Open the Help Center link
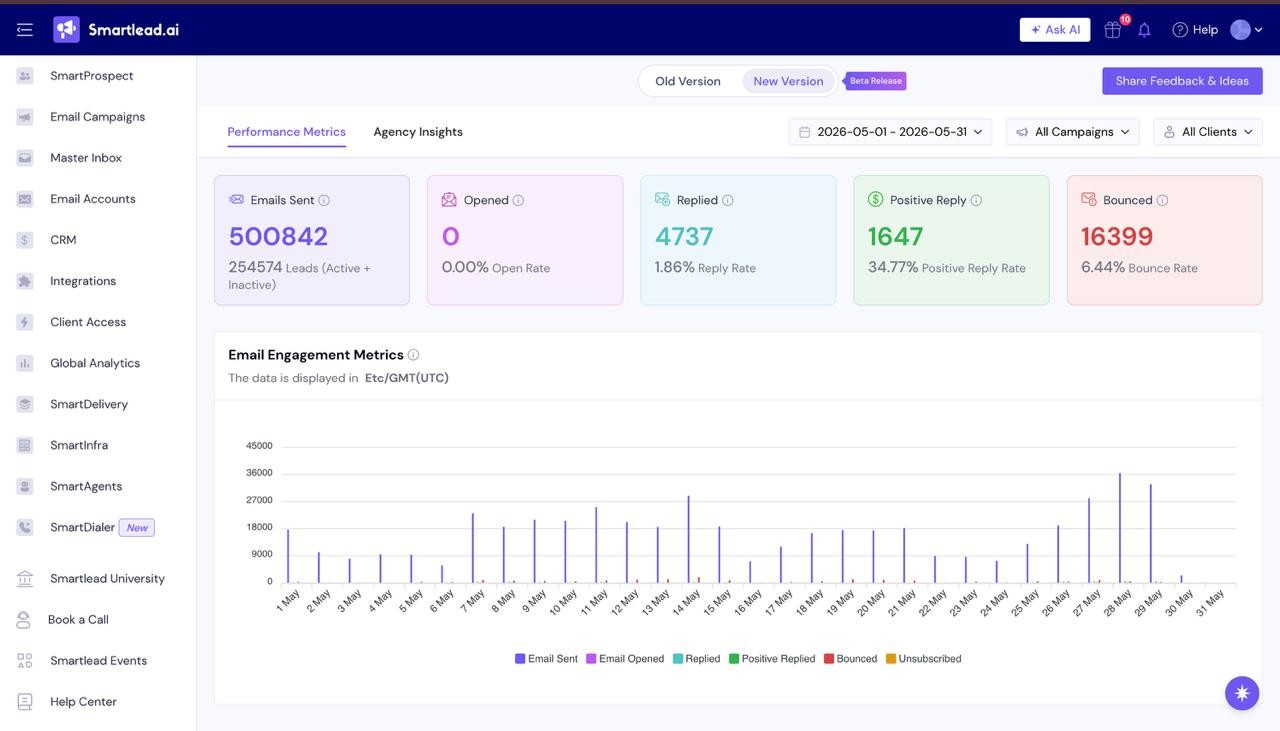1280x731 pixels. [x=83, y=702]
